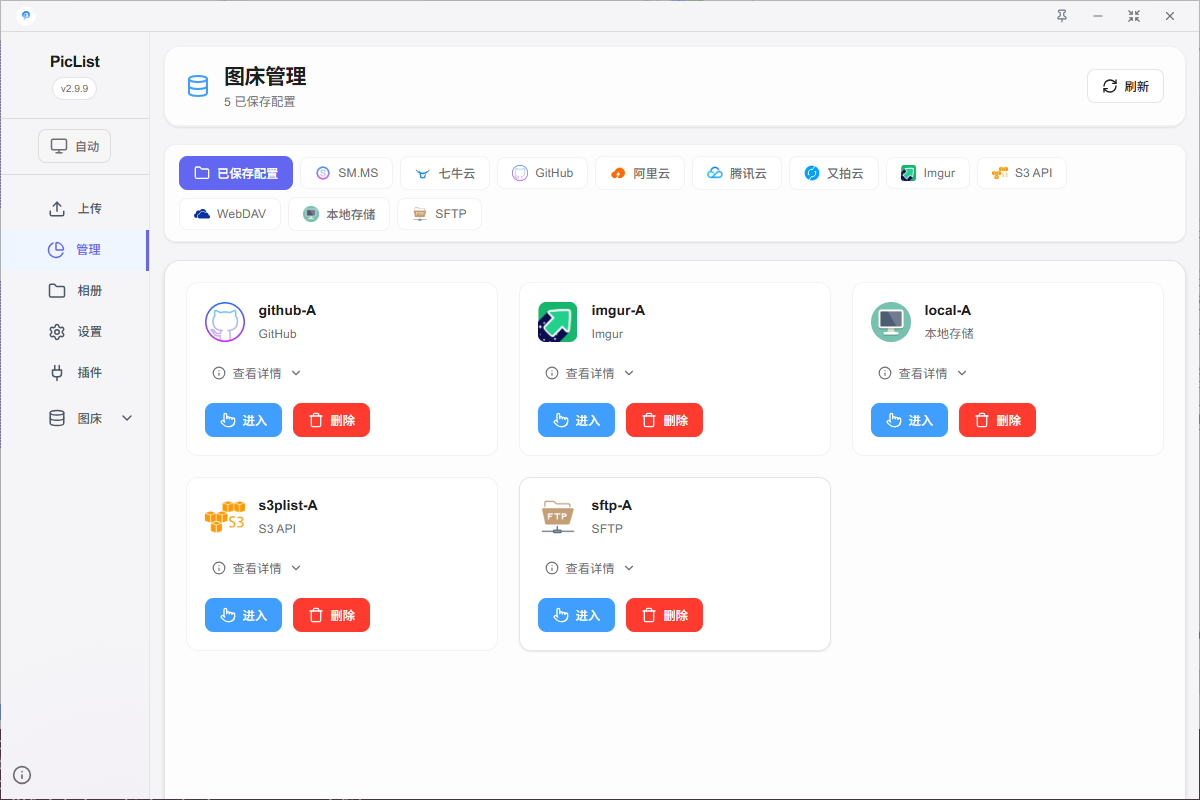The width and height of the screenshot is (1200, 800).
Task: Expand 查看详情 for local-A
Action: point(923,373)
